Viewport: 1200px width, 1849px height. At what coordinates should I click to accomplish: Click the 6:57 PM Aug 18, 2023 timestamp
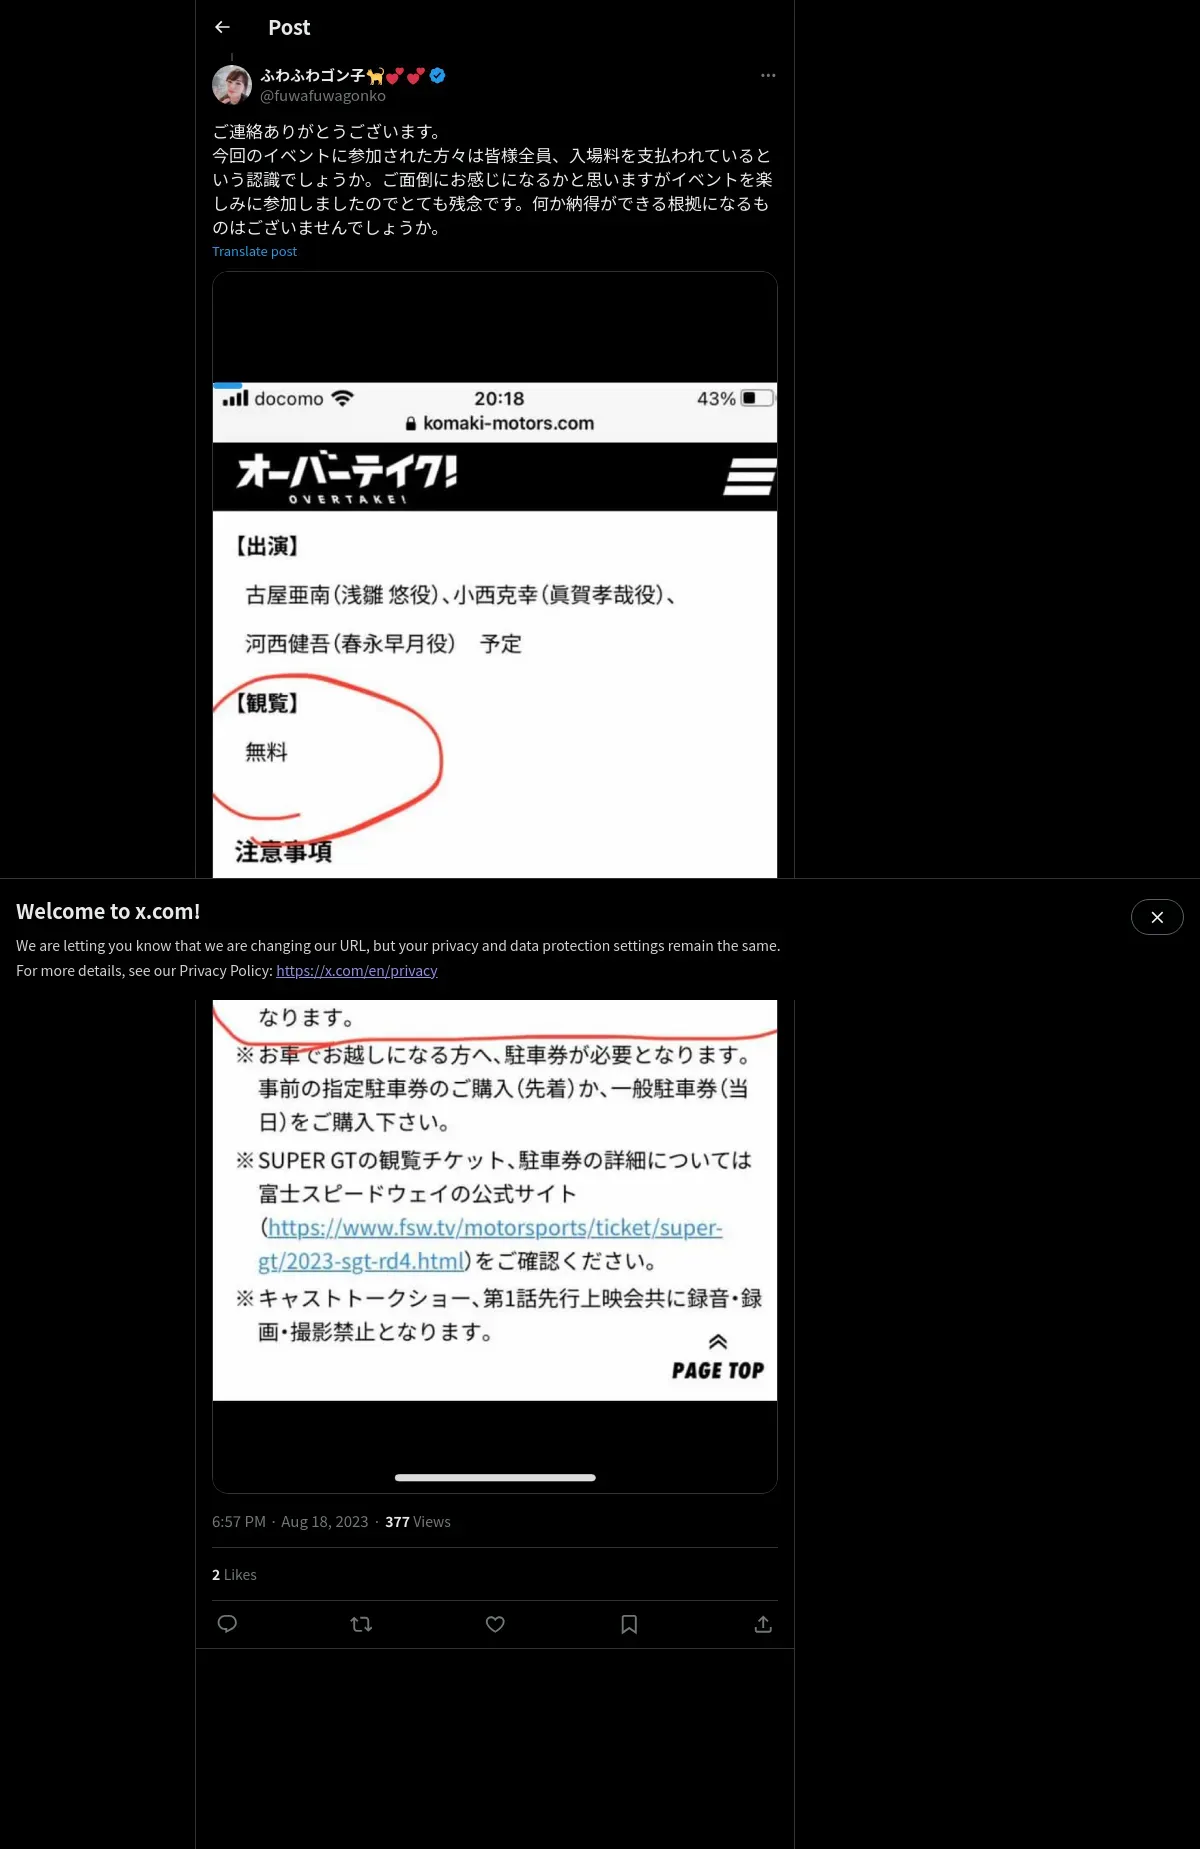(x=290, y=1521)
